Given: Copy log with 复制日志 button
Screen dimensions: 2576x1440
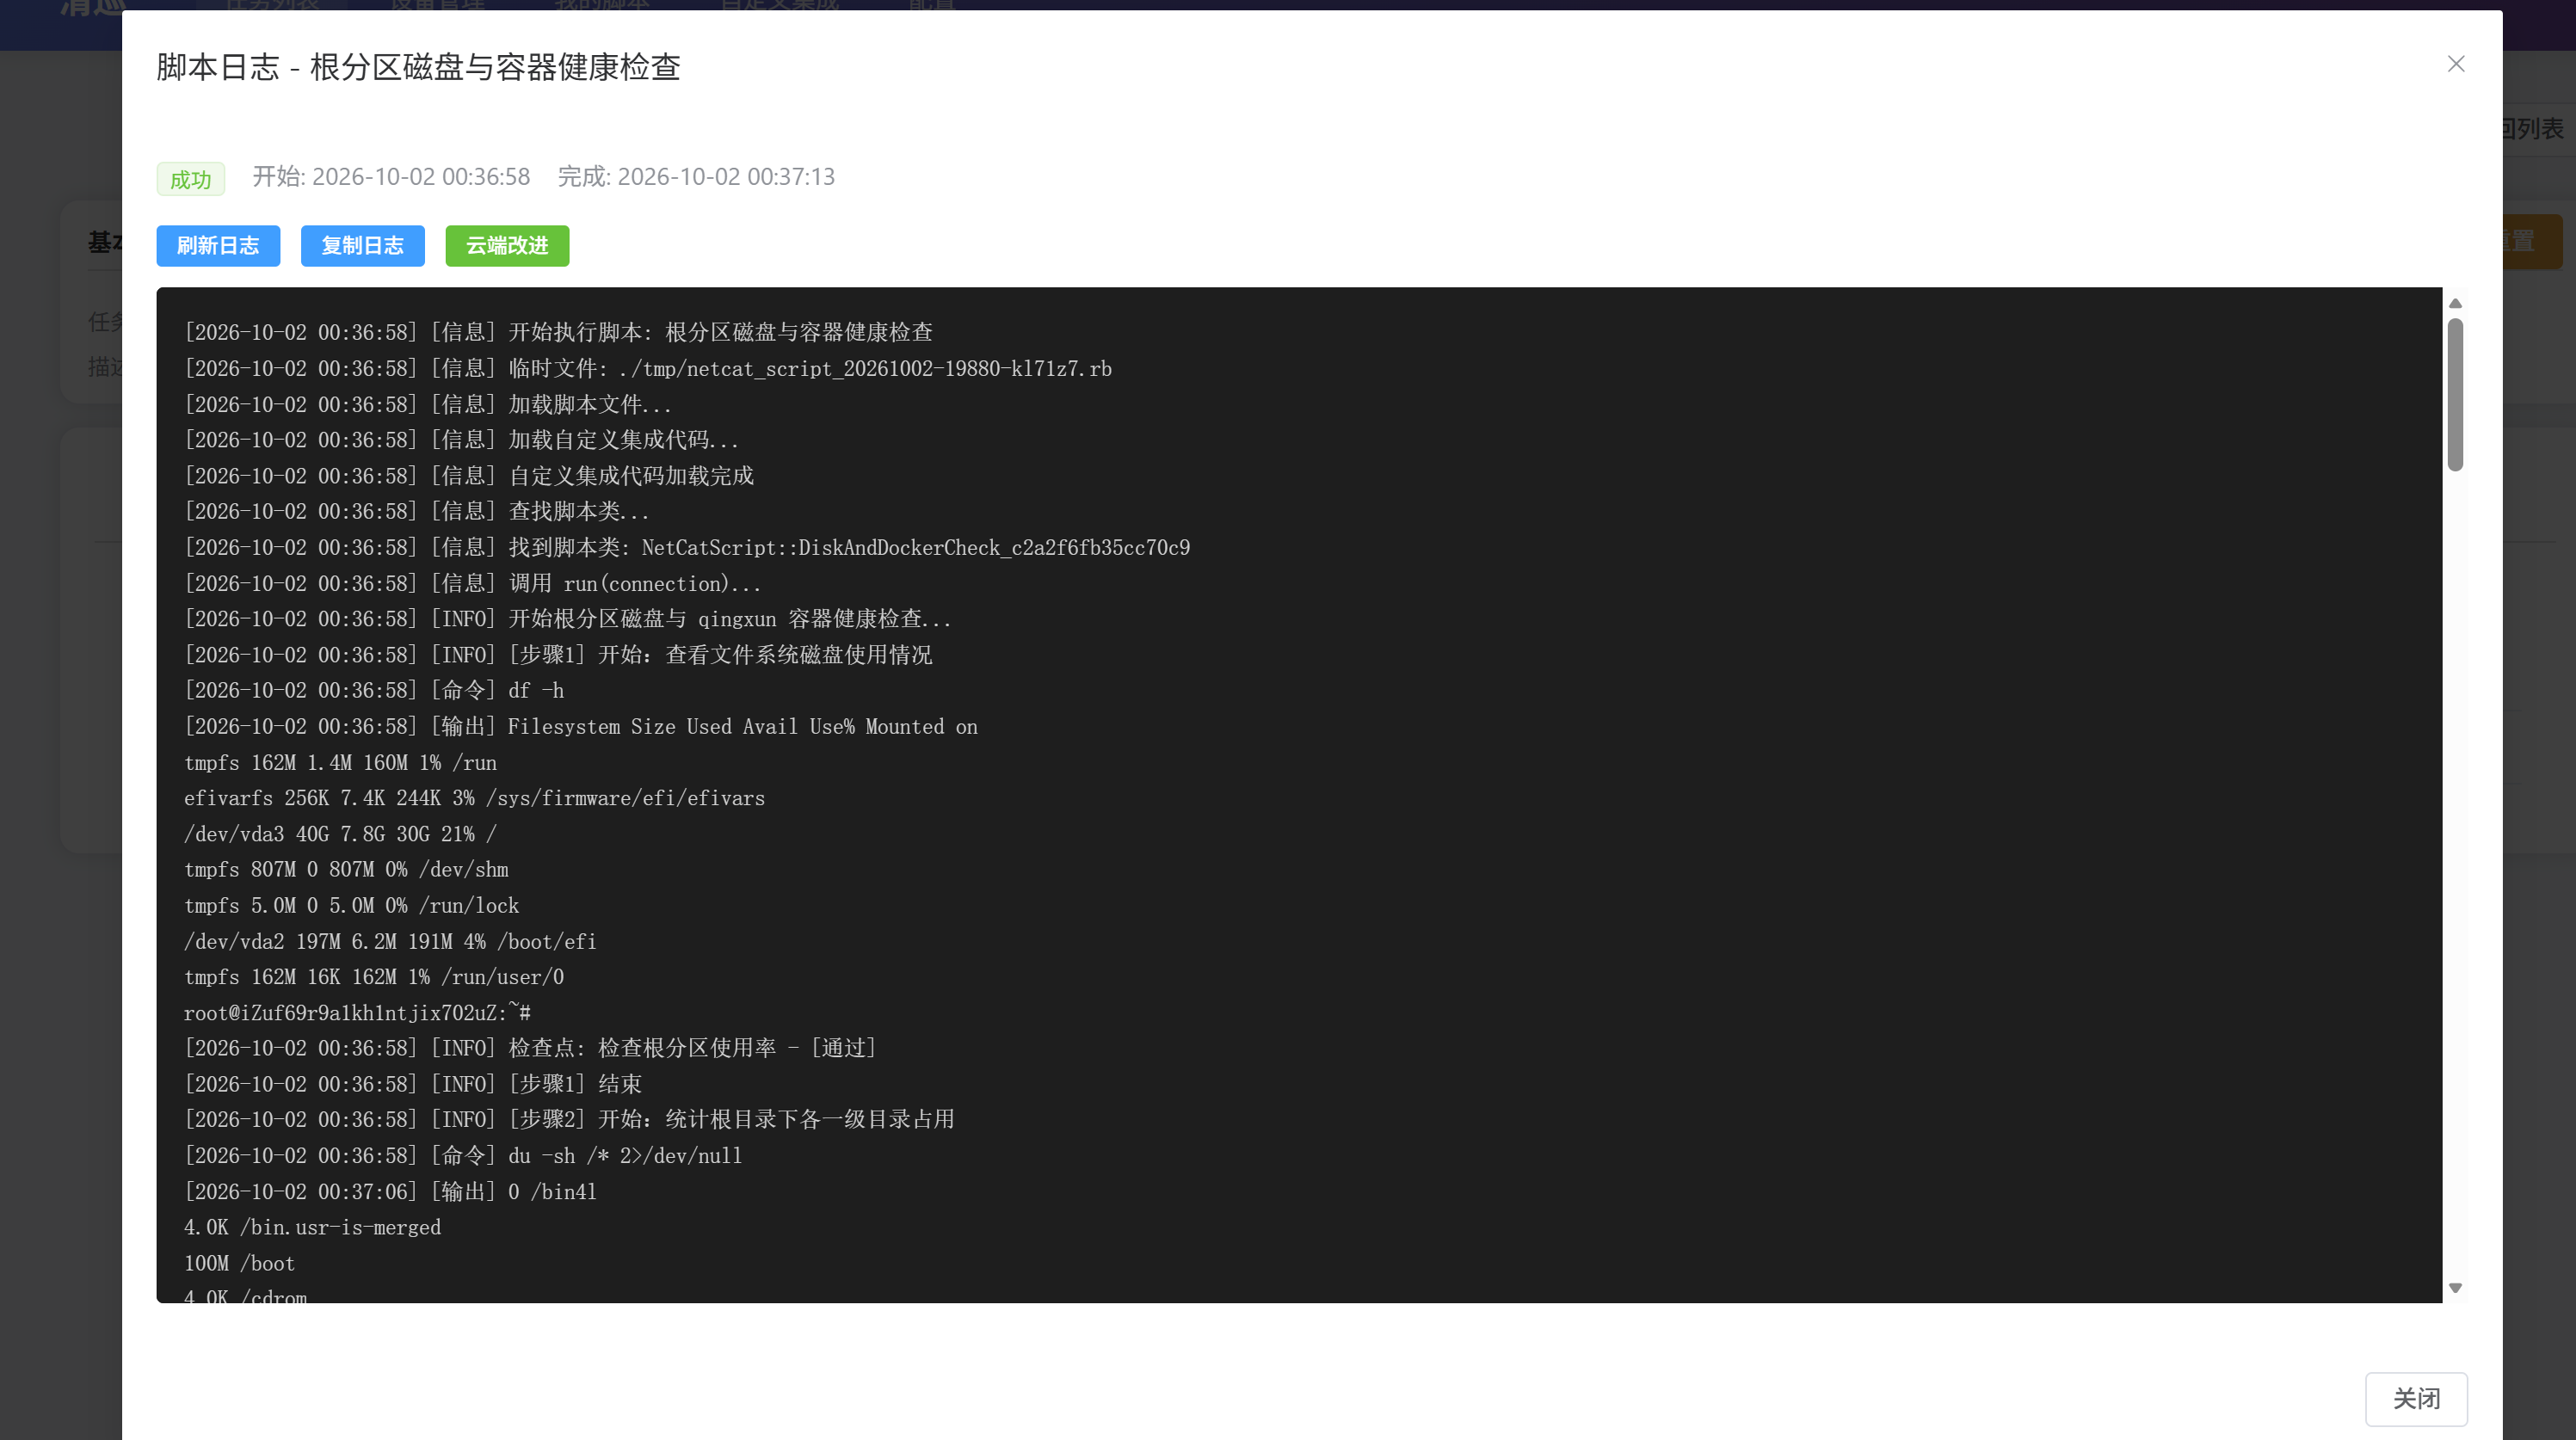Looking at the screenshot, I should 362,246.
